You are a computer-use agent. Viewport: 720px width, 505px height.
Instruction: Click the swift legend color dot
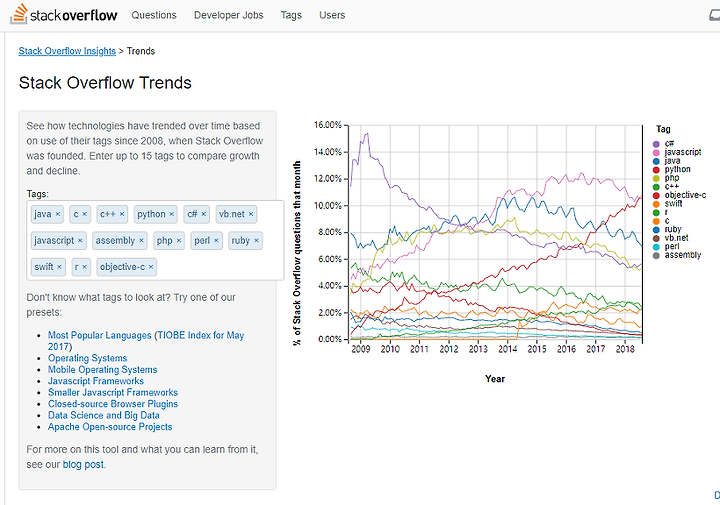656,204
